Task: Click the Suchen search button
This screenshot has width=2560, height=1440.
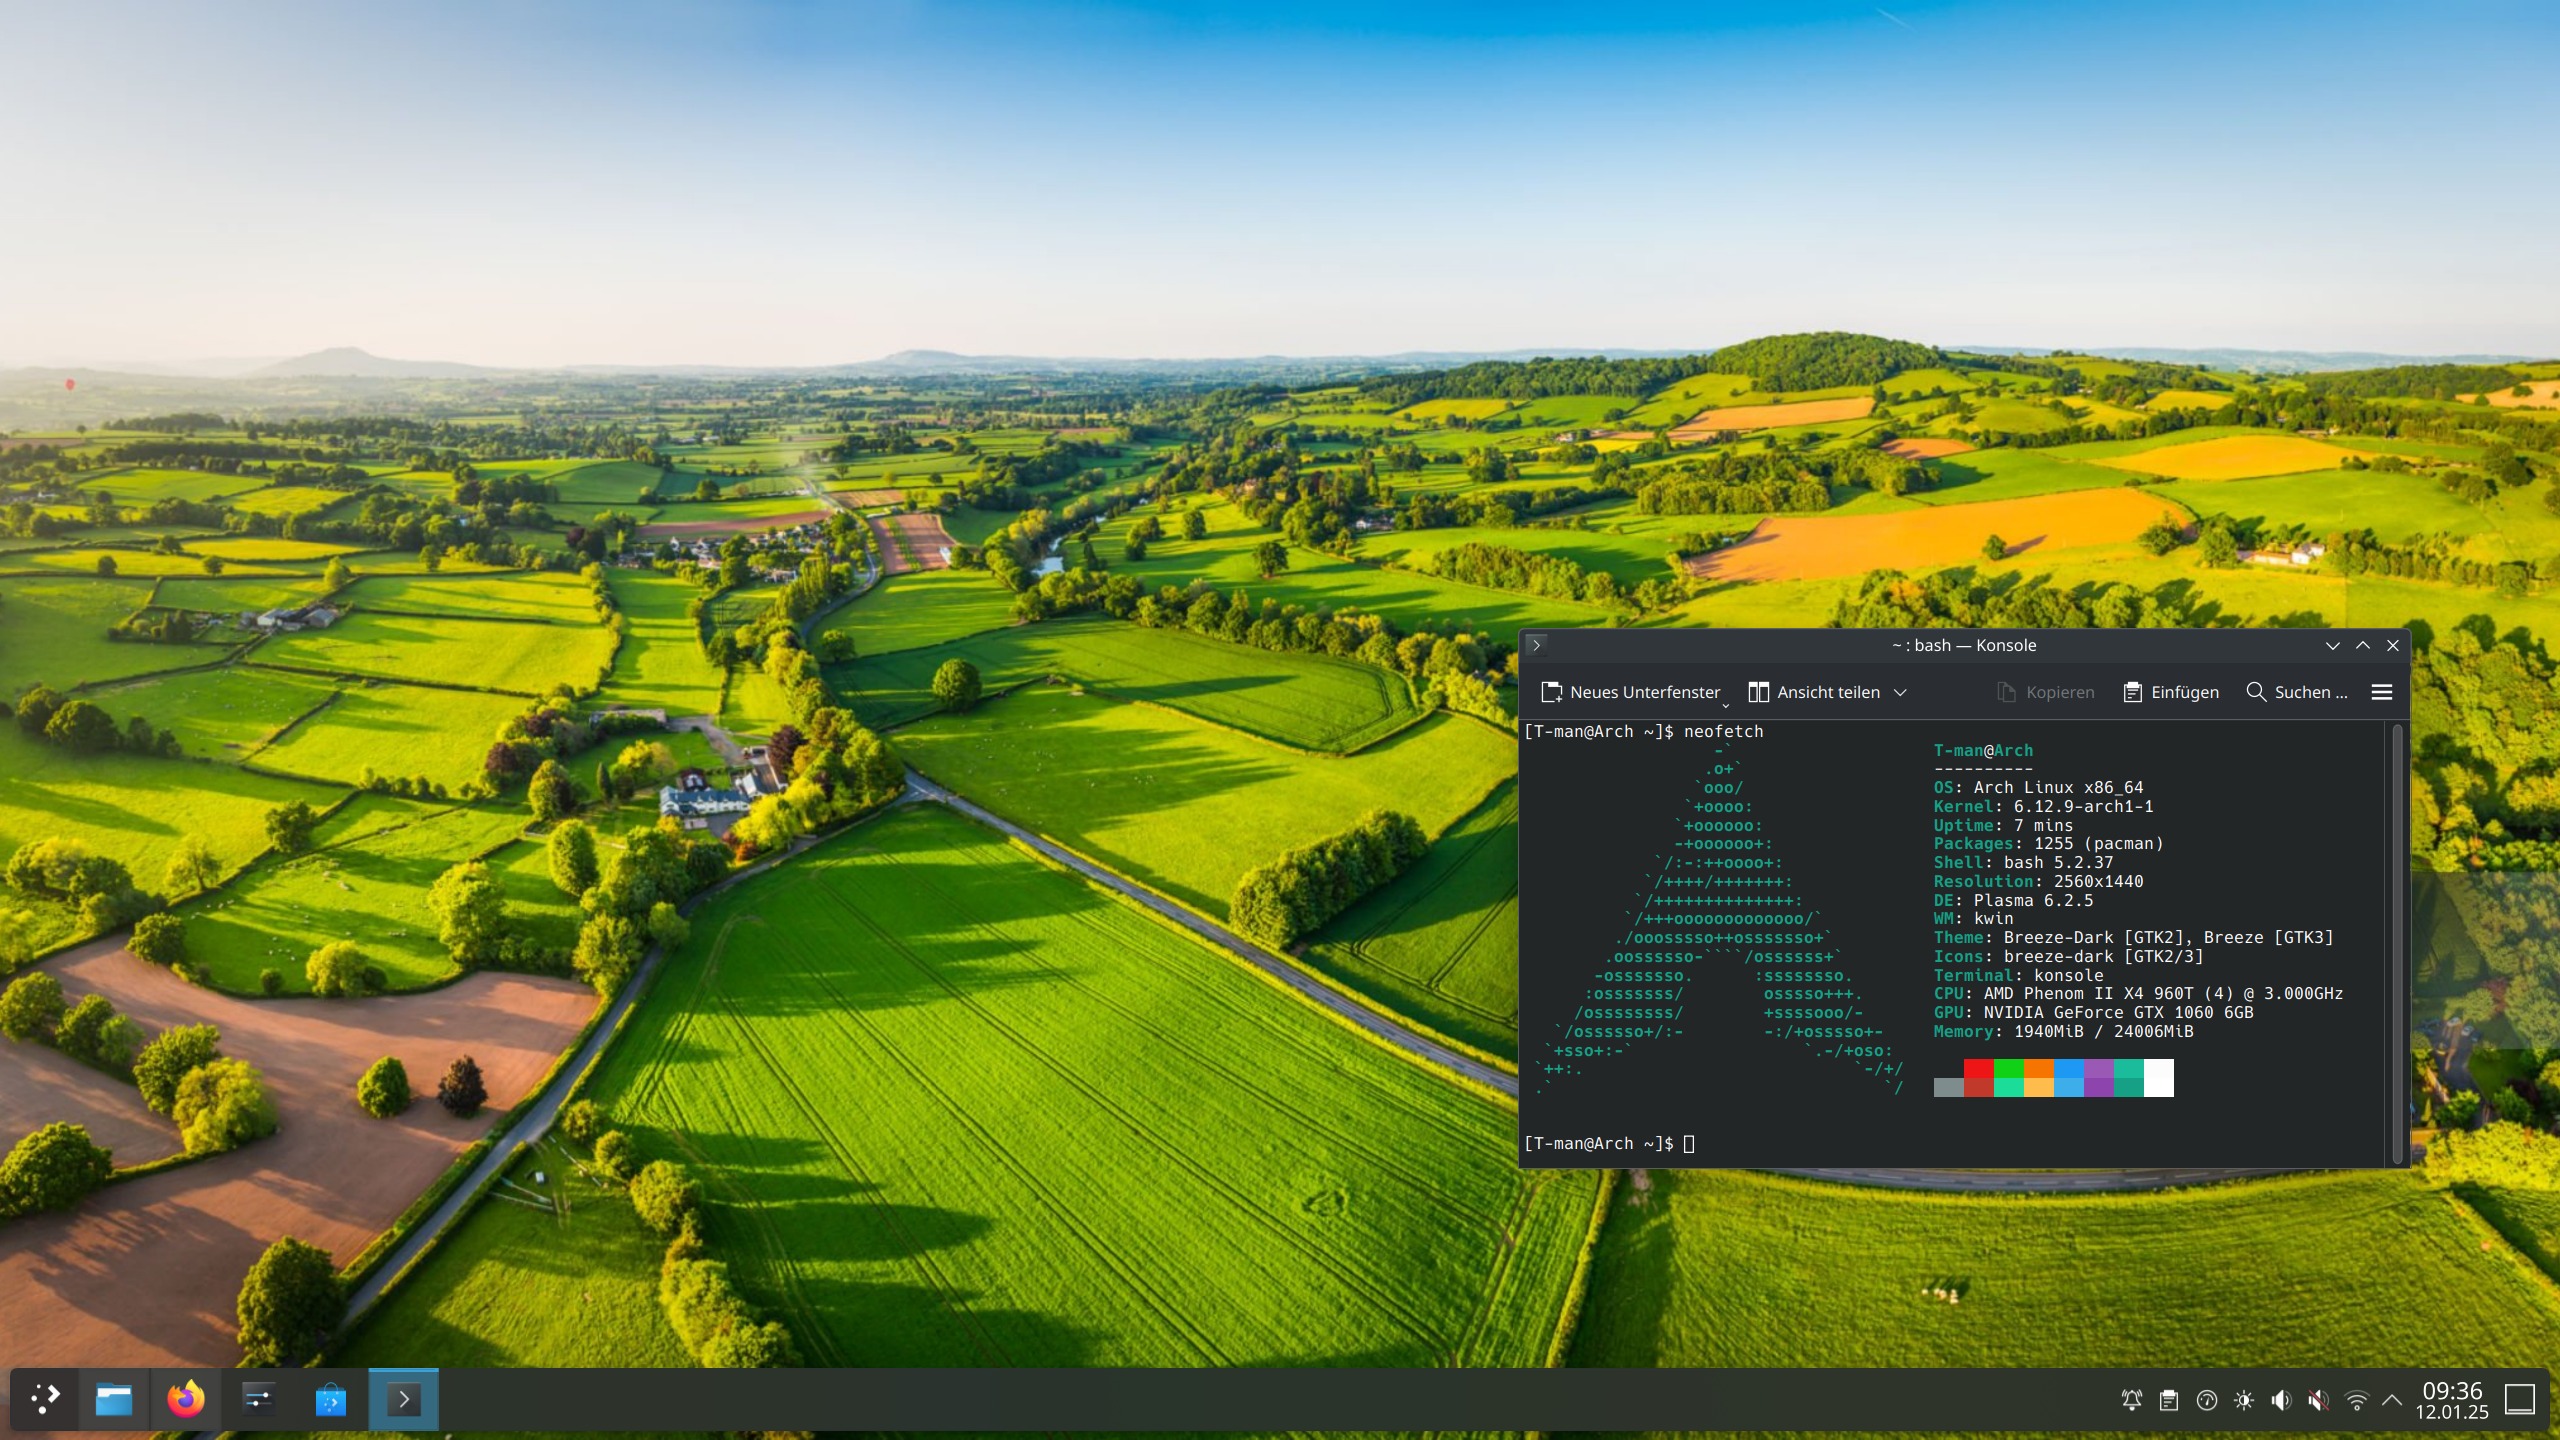Action: (2297, 692)
